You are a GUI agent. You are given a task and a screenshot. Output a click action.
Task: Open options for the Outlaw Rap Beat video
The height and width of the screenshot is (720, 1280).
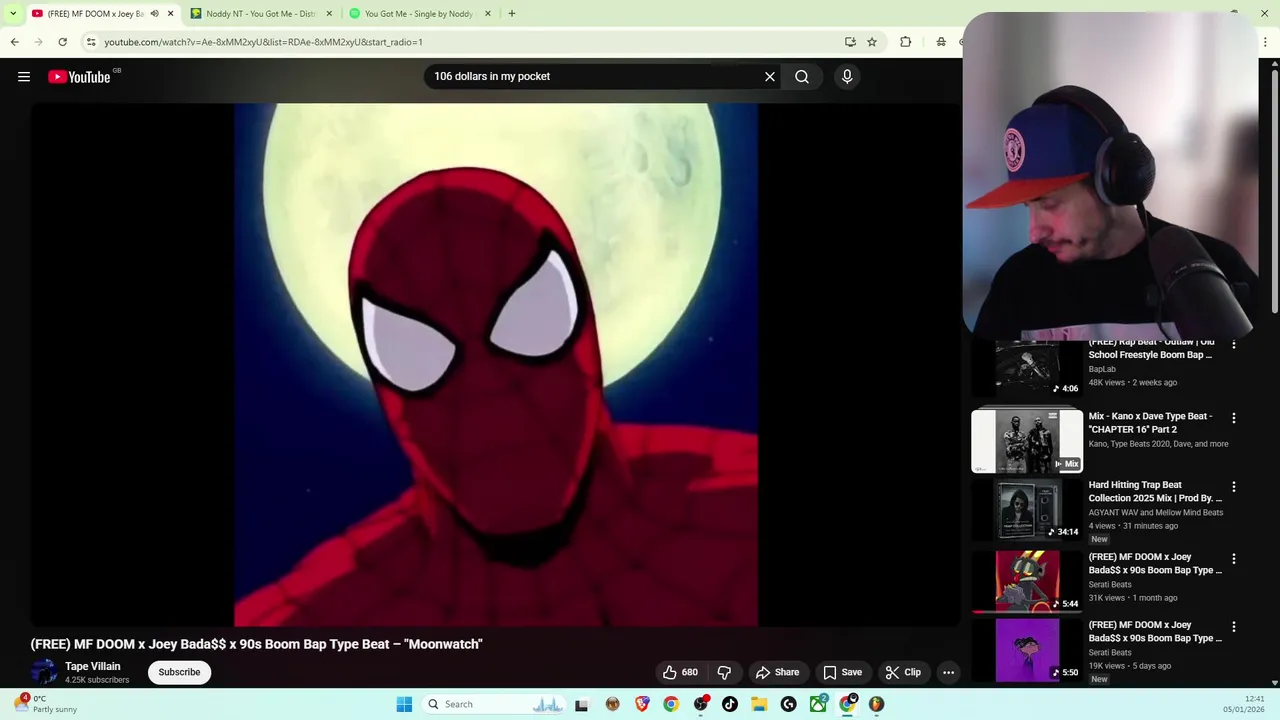(1234, 344)
